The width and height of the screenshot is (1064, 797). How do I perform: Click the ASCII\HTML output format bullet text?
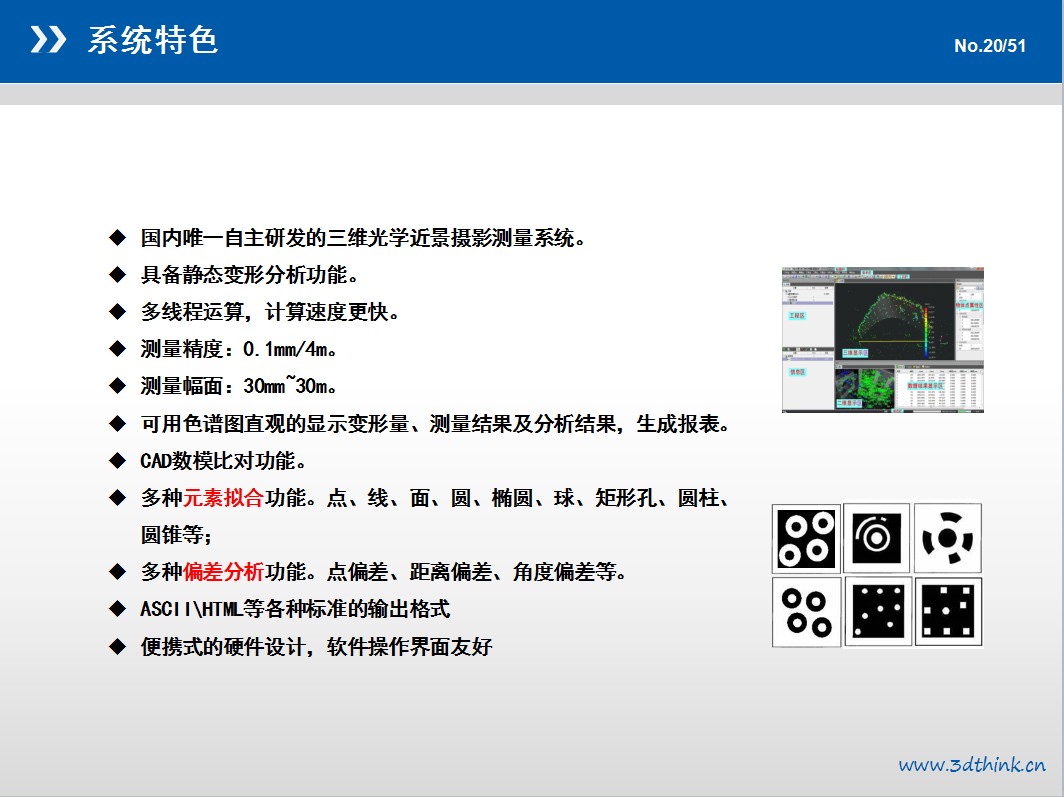pyautogui.click(x=295, y=609)
